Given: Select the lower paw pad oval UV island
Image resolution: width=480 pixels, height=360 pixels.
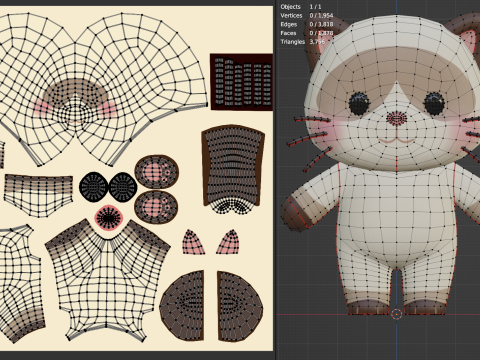Looking at the screenshot, I should tap(156, 207).
